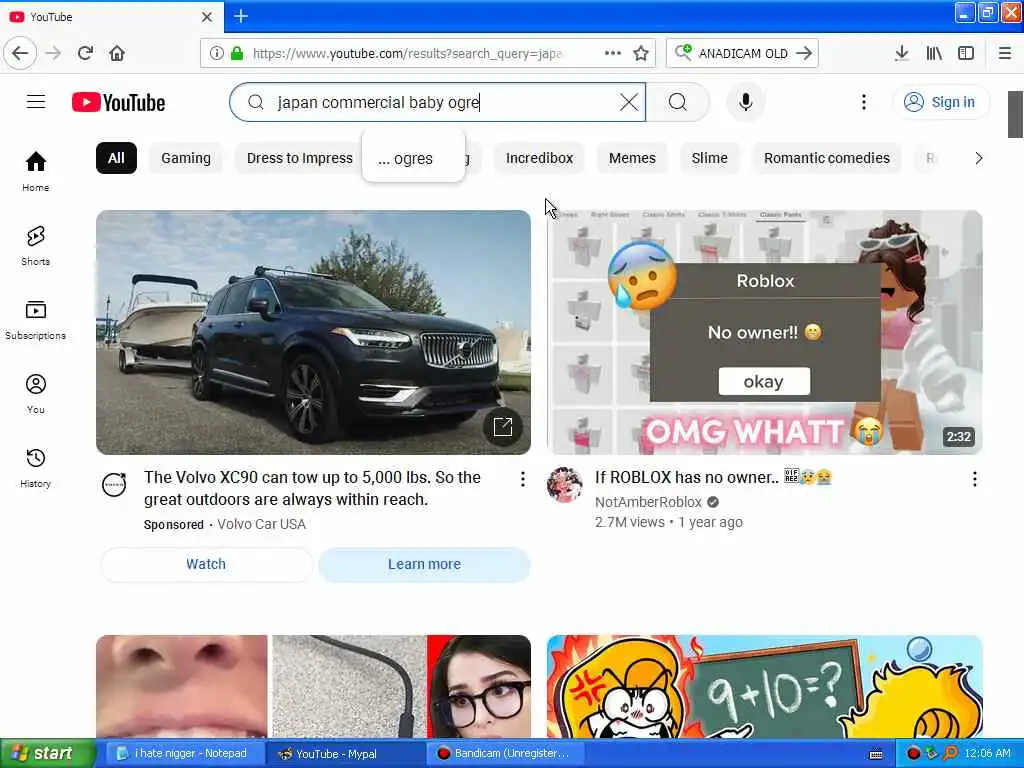Viewport: 1024px width, 768px height.
Task: Click the Watch button under Volvo ad
Action: (x=206, y=564)
